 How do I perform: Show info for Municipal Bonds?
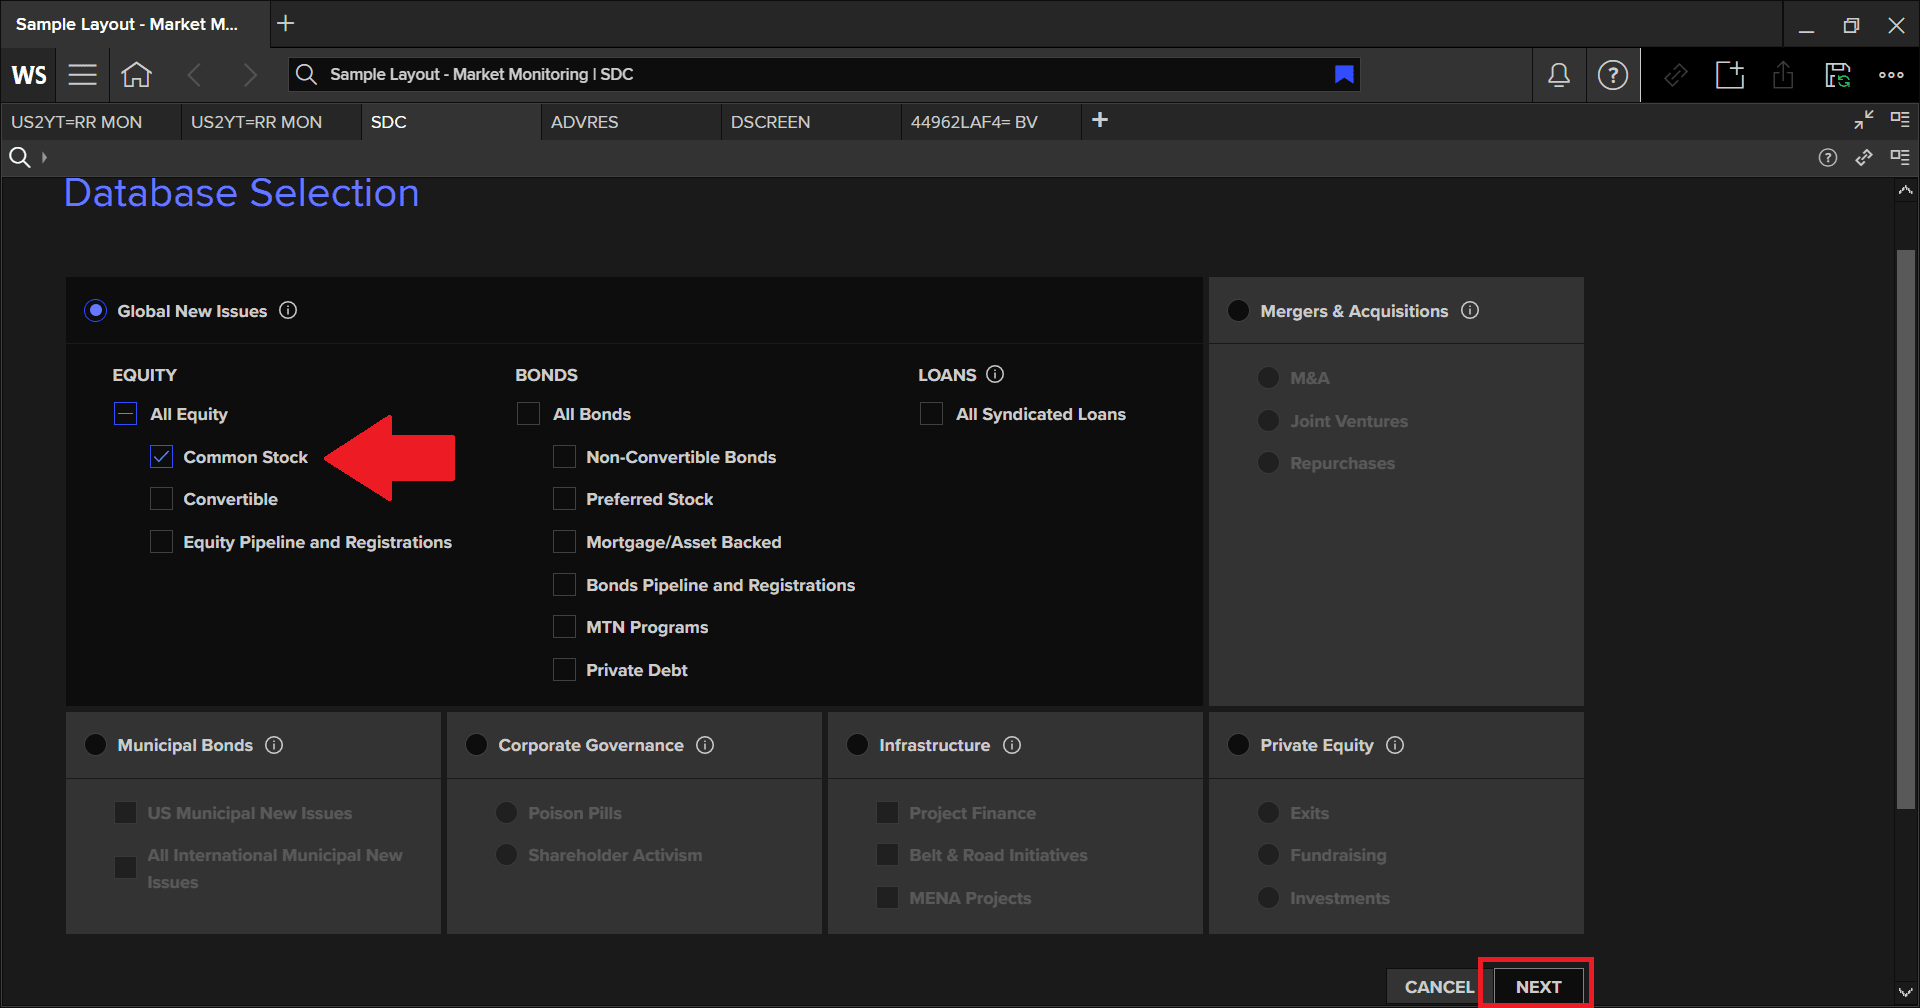(274, 745)
